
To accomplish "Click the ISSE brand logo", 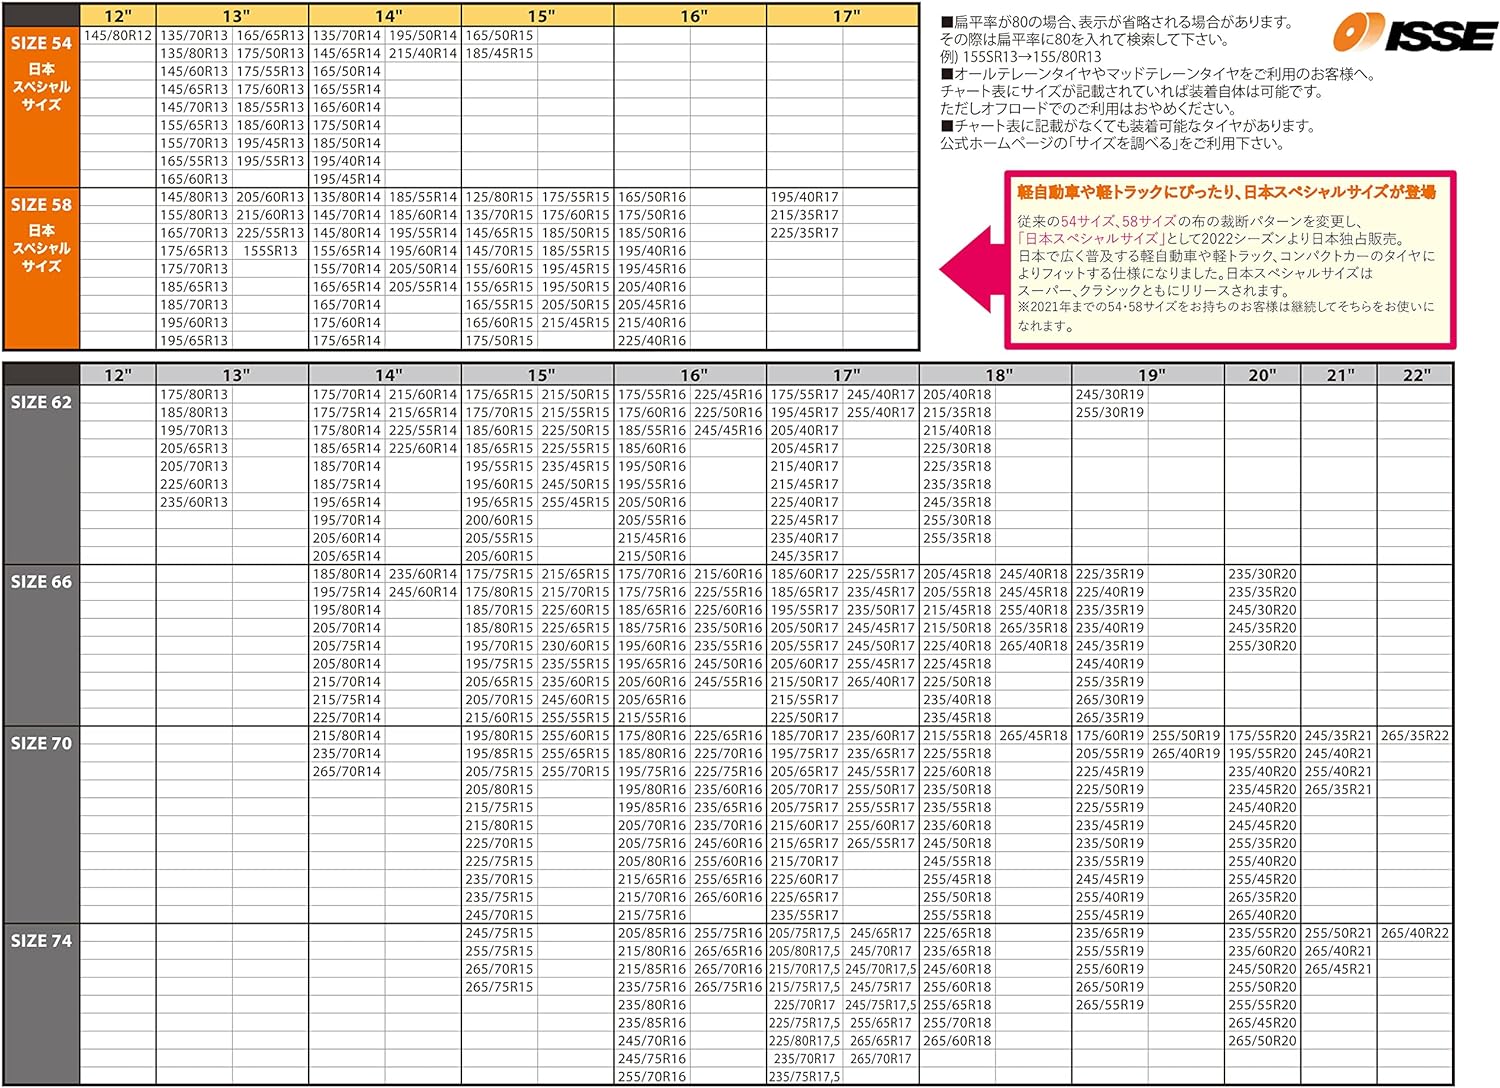I will pyautogui.click(x=1438, y=35).
